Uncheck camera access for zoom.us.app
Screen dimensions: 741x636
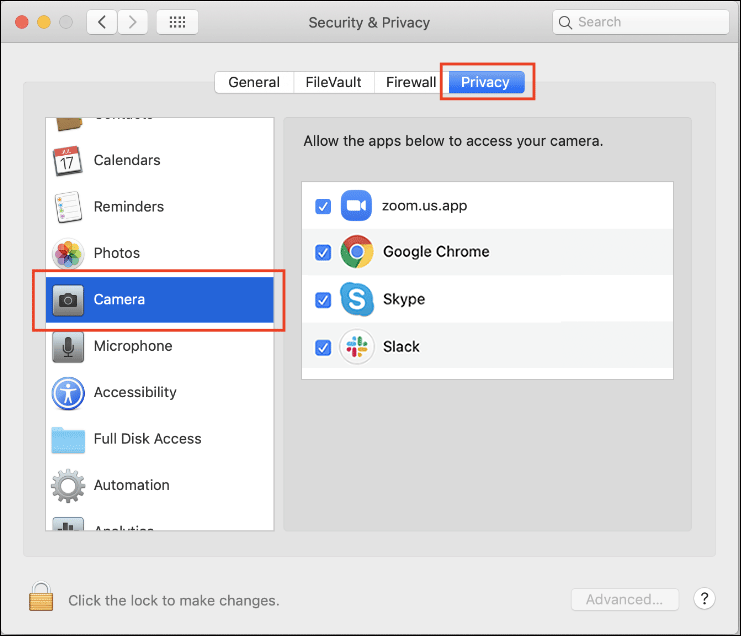coord(323,206)
